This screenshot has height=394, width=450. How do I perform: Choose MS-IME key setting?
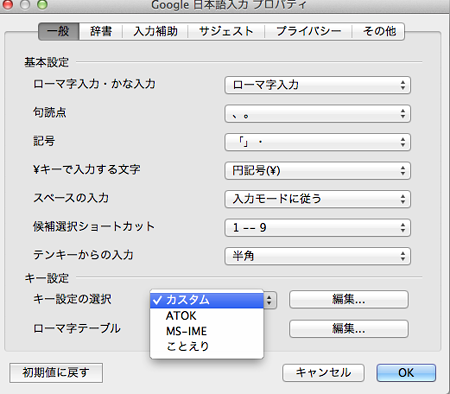207,331
